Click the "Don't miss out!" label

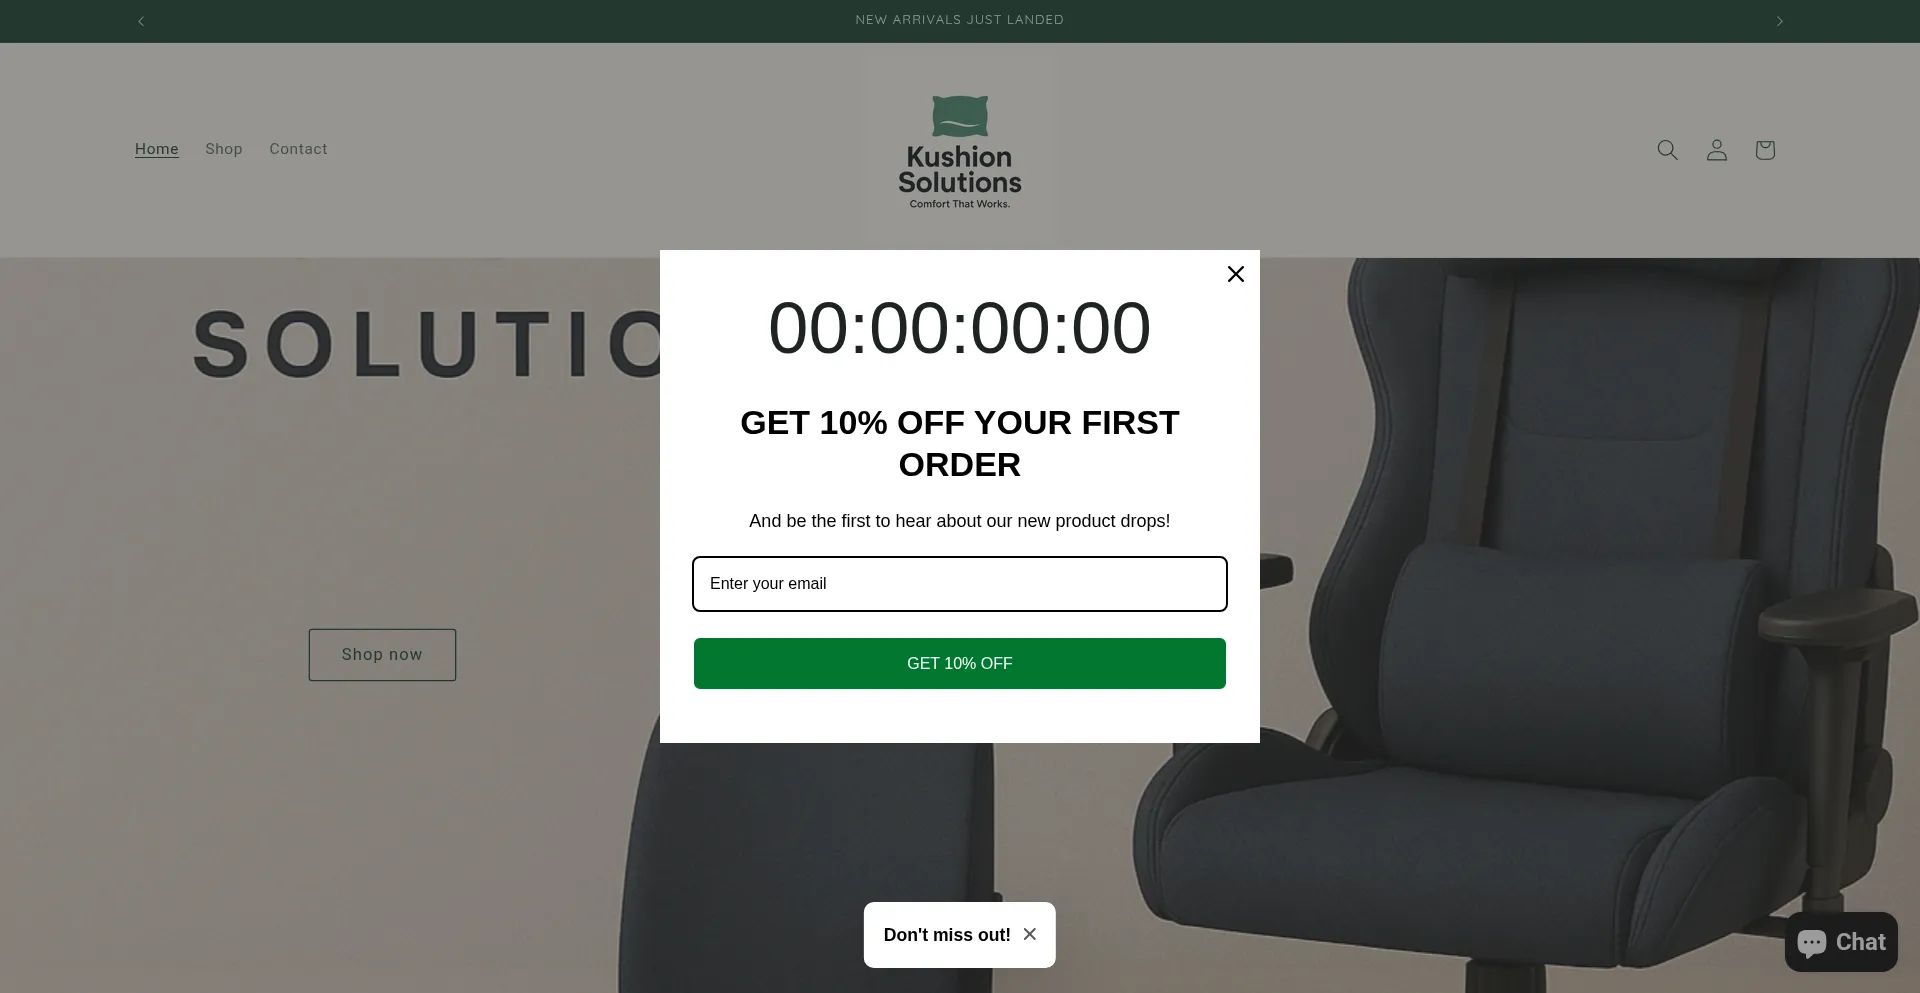[947, 935]
